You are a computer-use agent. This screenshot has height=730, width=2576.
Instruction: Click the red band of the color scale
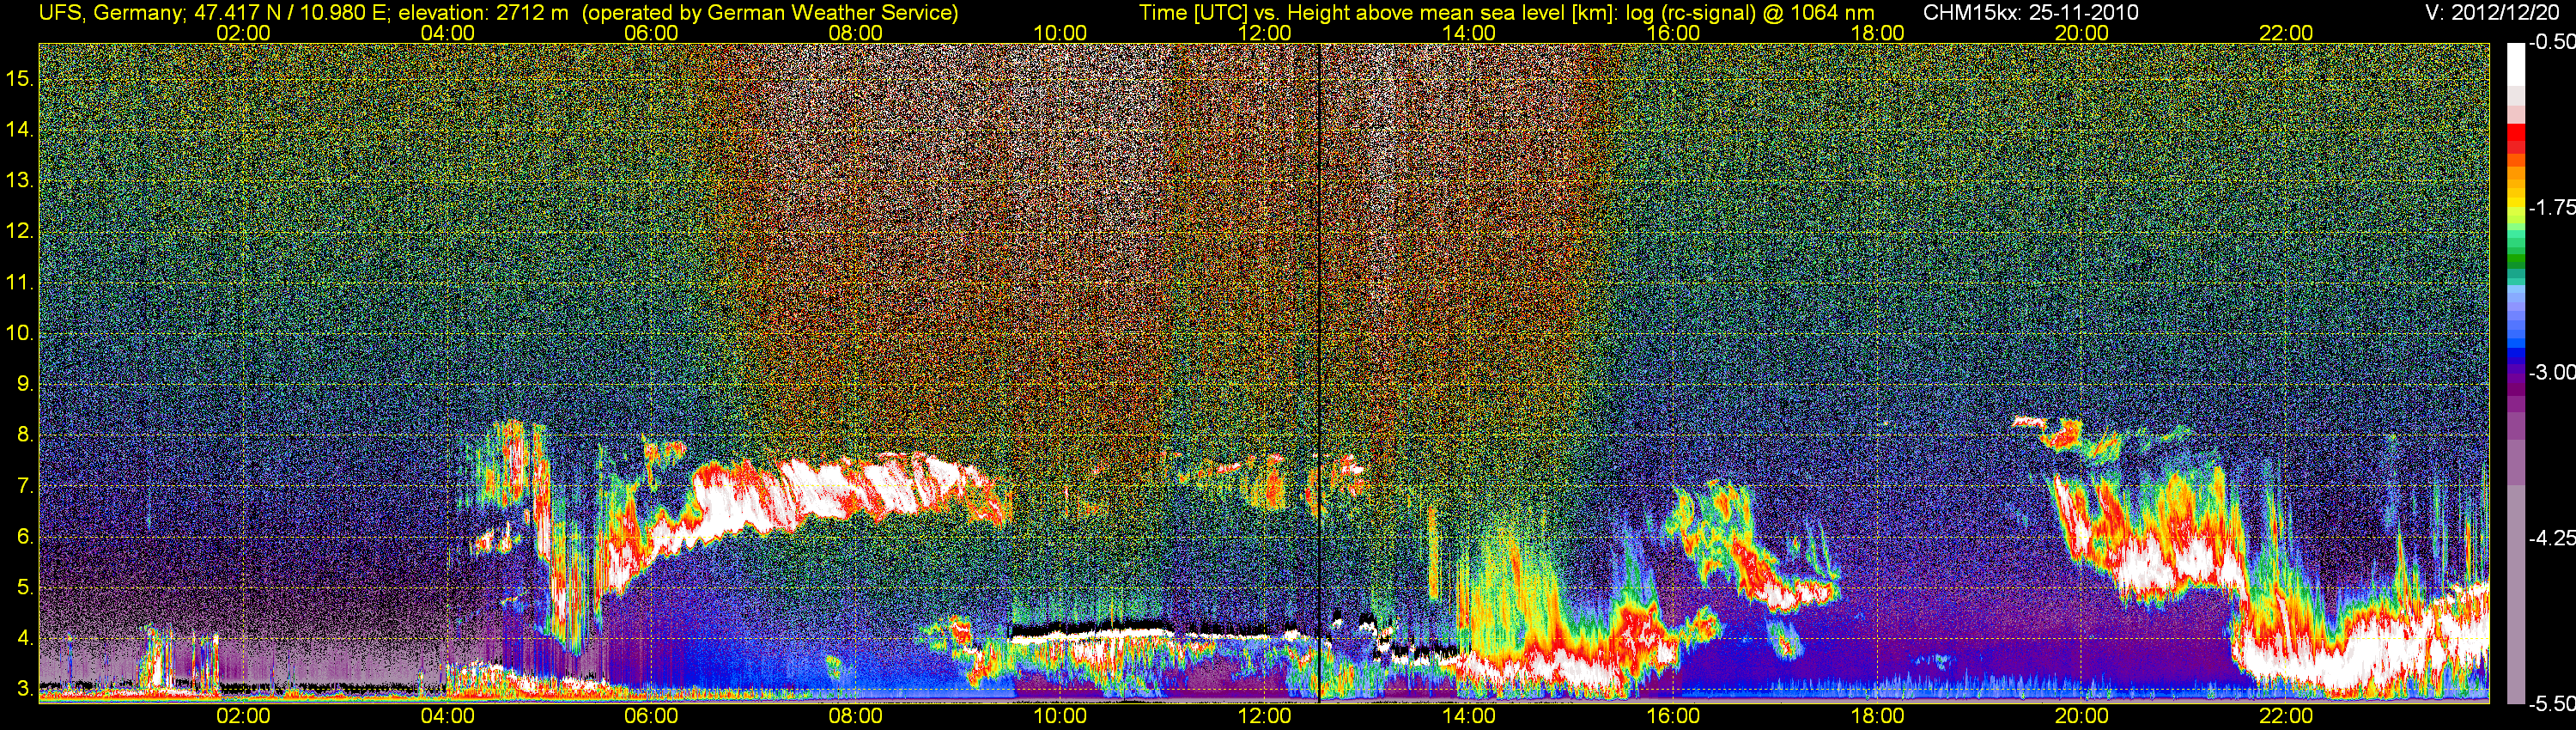(2515, 137)
